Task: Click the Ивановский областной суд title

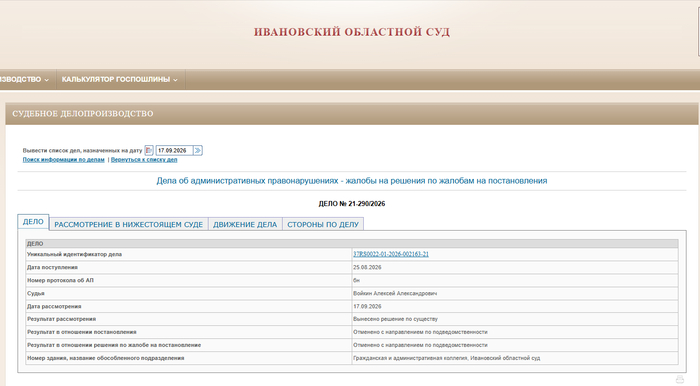Action: click(352, 32)
